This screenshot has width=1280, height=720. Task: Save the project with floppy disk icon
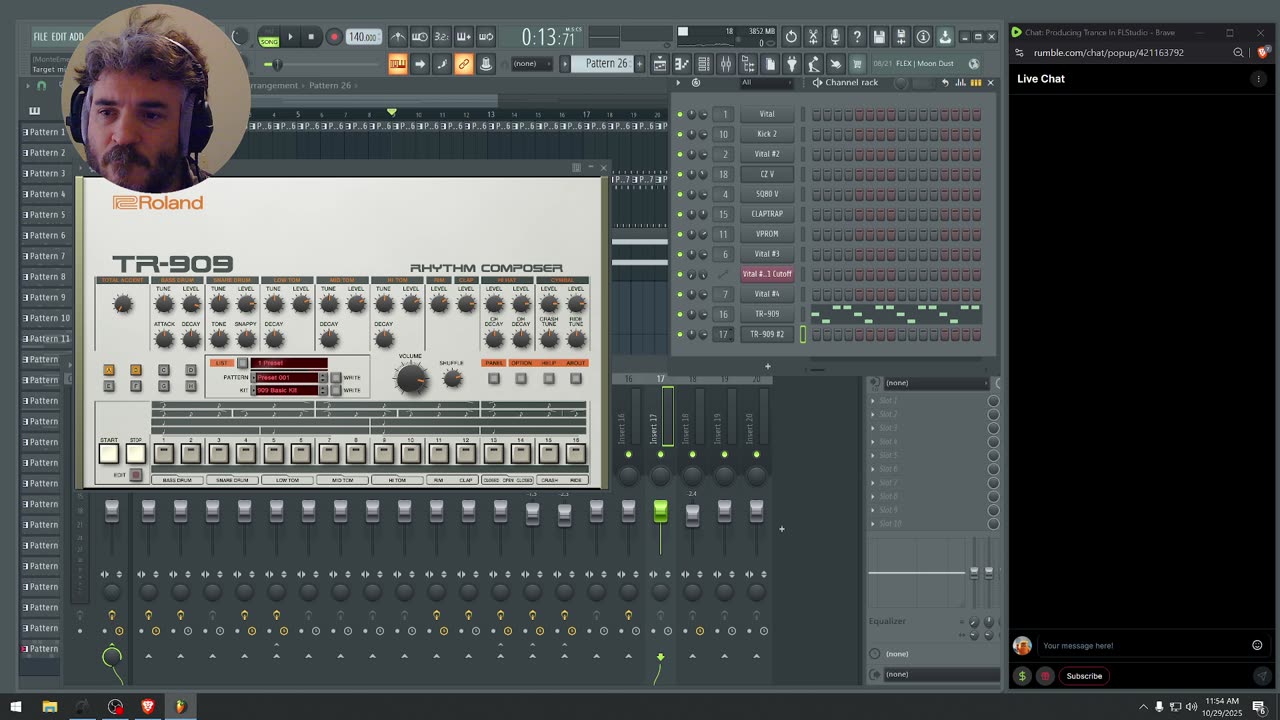coord(879,37)
